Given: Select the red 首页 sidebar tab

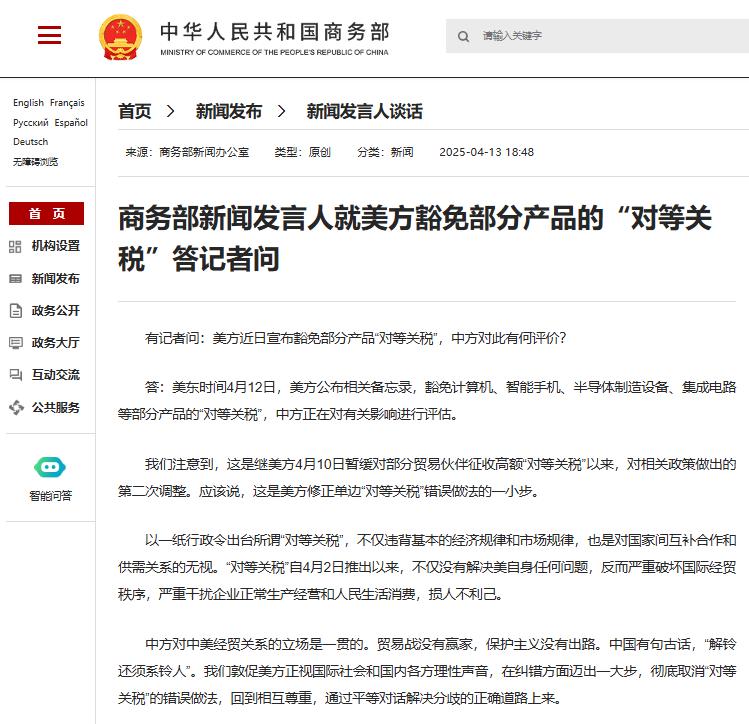Looking at the screenshot, I should tap(48, 213).
